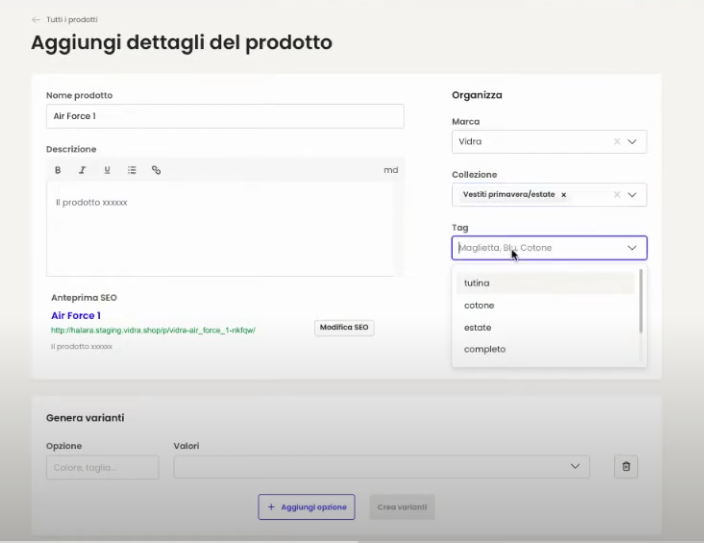The height and width of the screenshot is (543, 704).
Task: Clear the Marca selection with the X
Action: coord(617,142)
